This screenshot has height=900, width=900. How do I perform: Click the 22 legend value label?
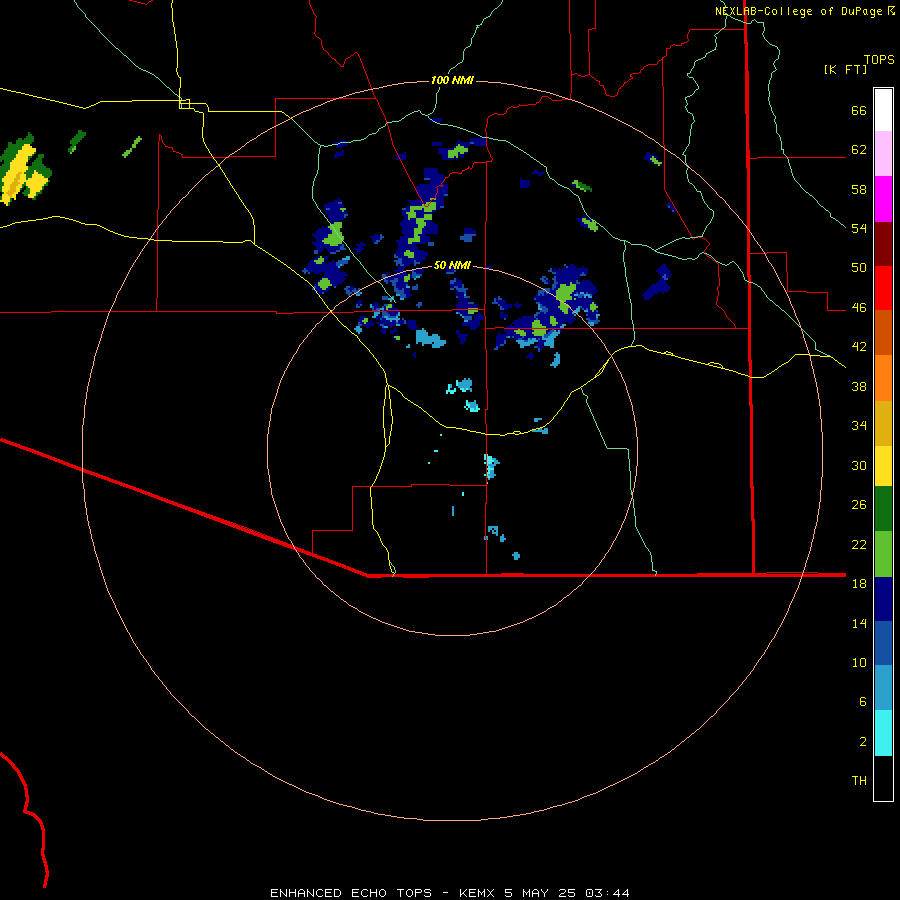click(859, 544)
